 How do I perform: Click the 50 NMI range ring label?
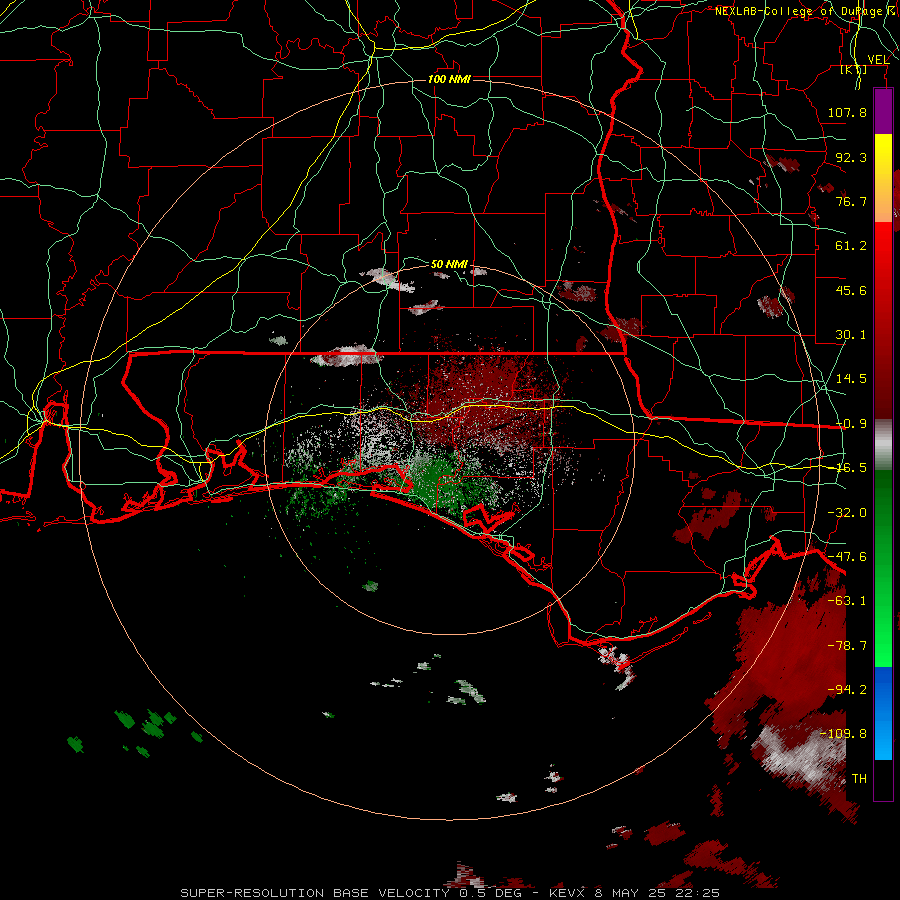pyautogui.click(x=449, y=264)
